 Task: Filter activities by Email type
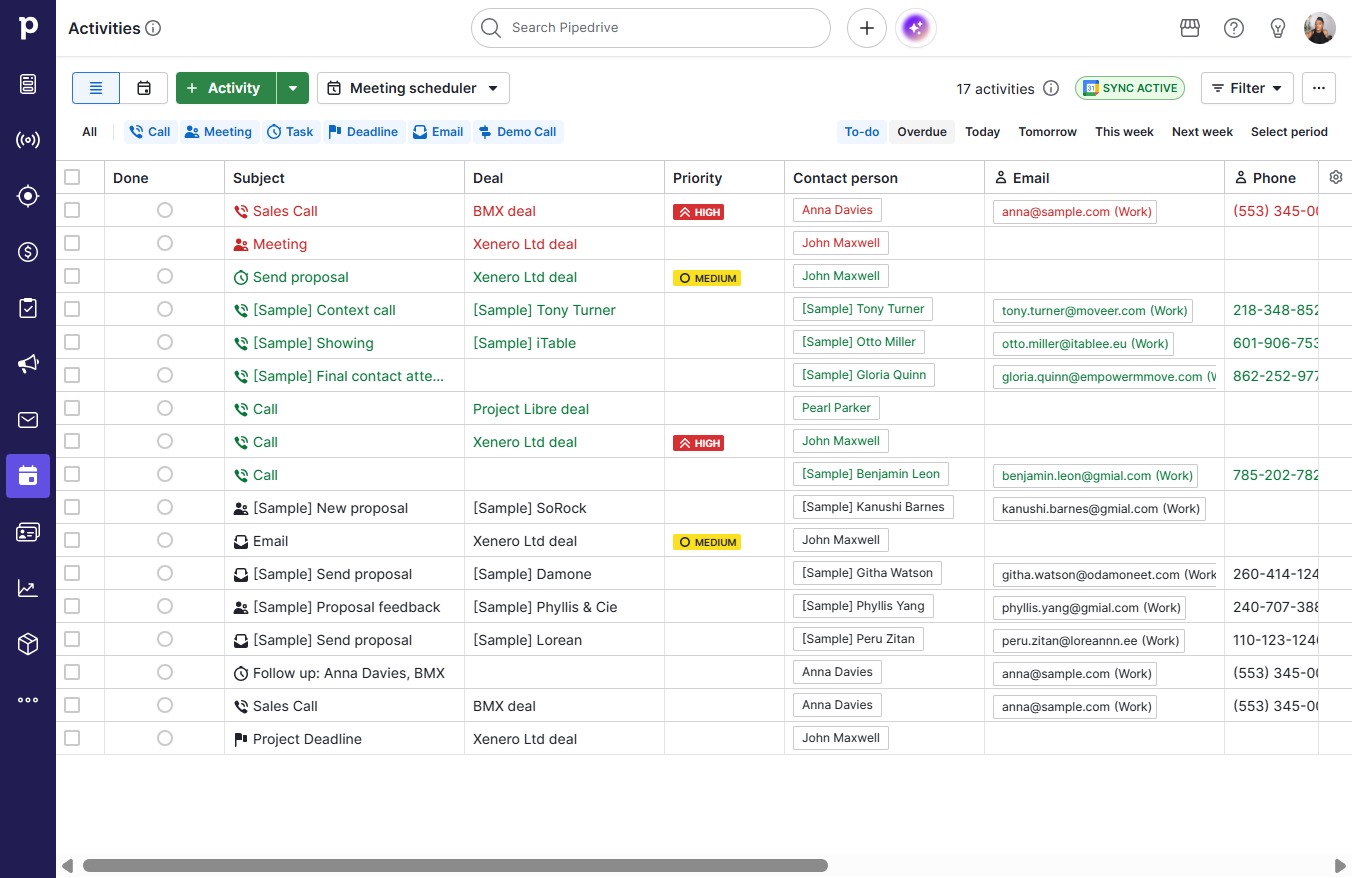tap(438, 132)
